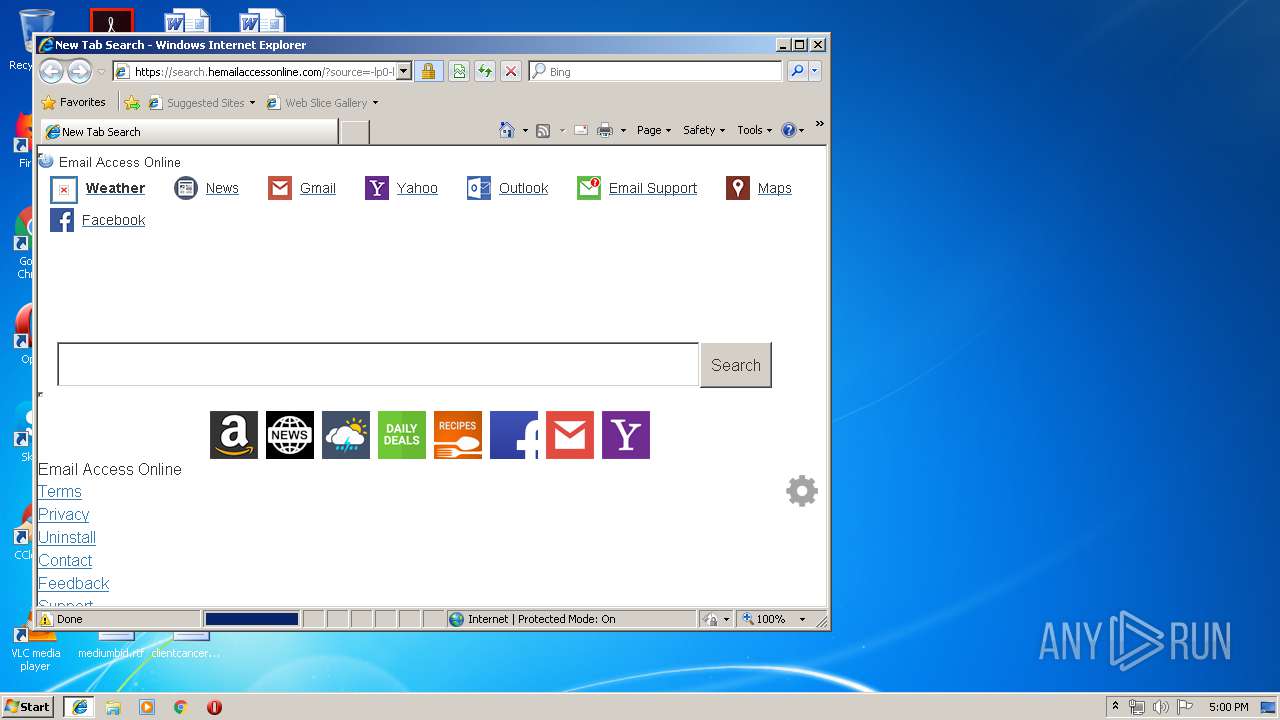Open the purple Yahoo tile

pyautogui.click(x=626, y=435)
